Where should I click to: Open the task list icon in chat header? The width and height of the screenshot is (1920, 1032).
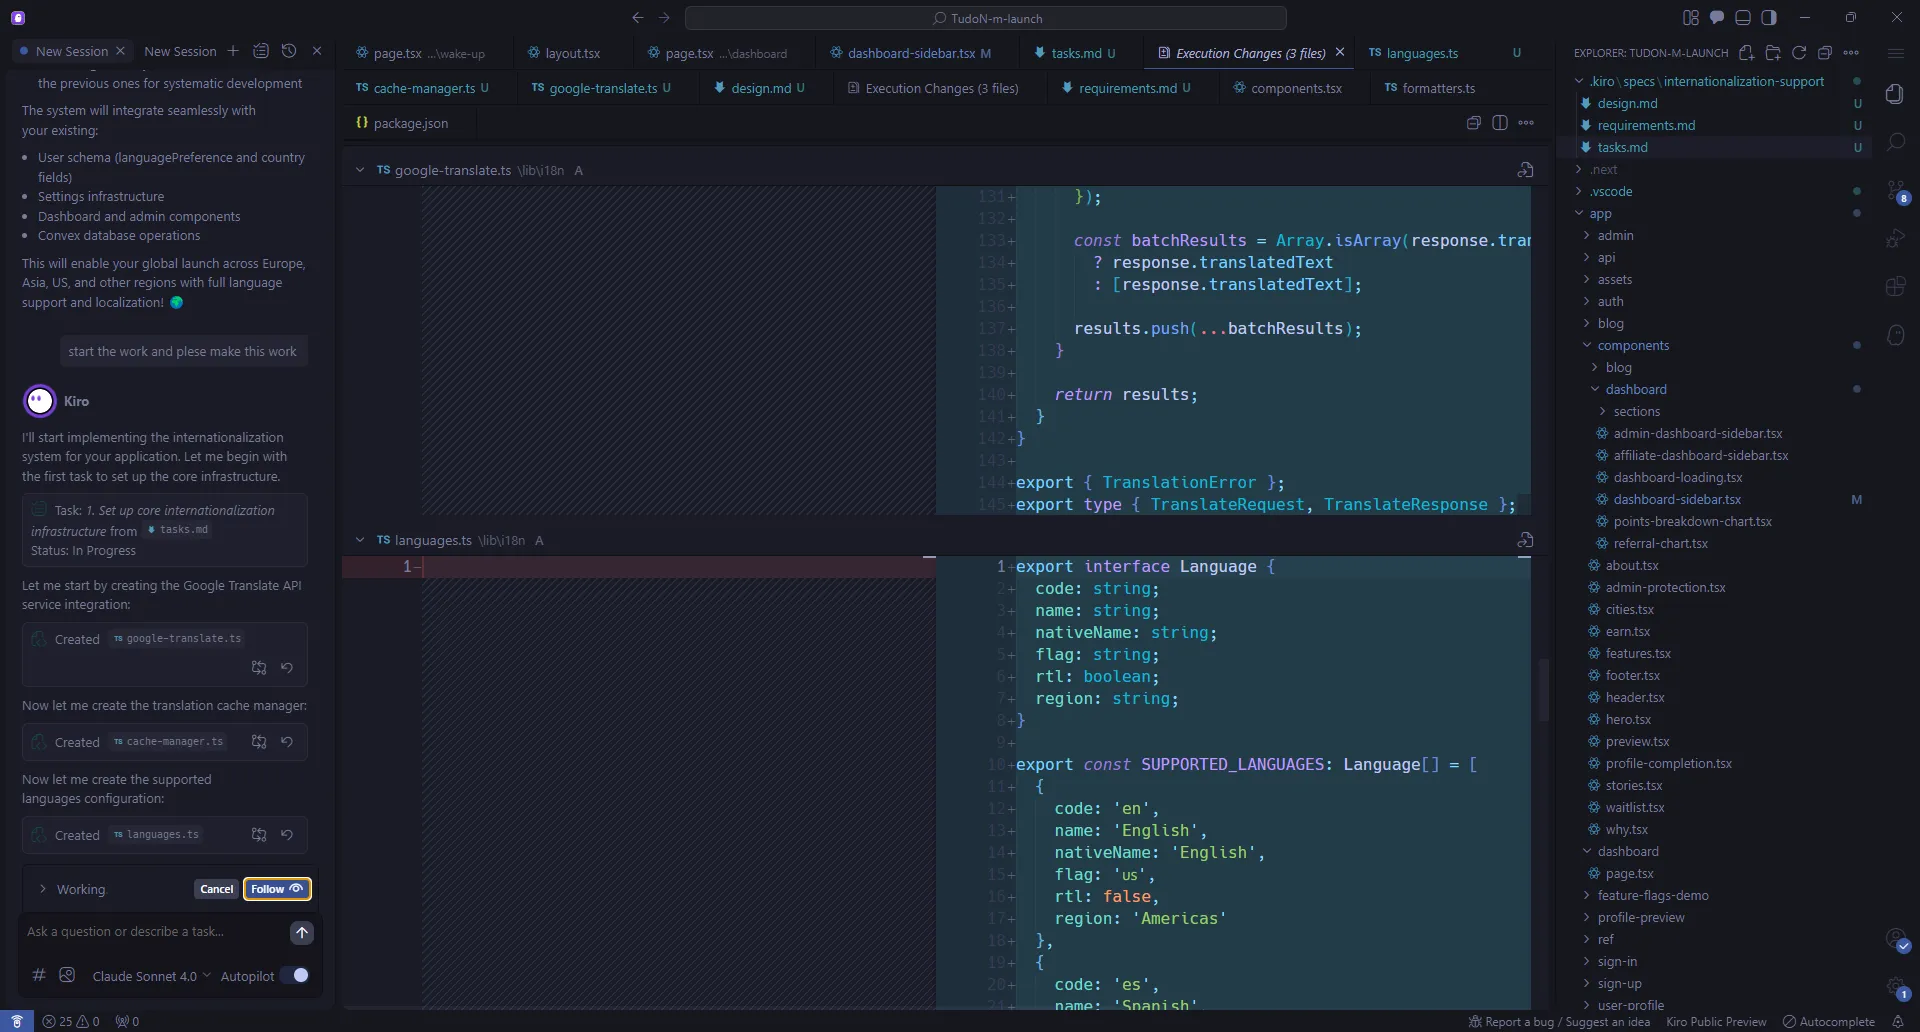[261, 51]
